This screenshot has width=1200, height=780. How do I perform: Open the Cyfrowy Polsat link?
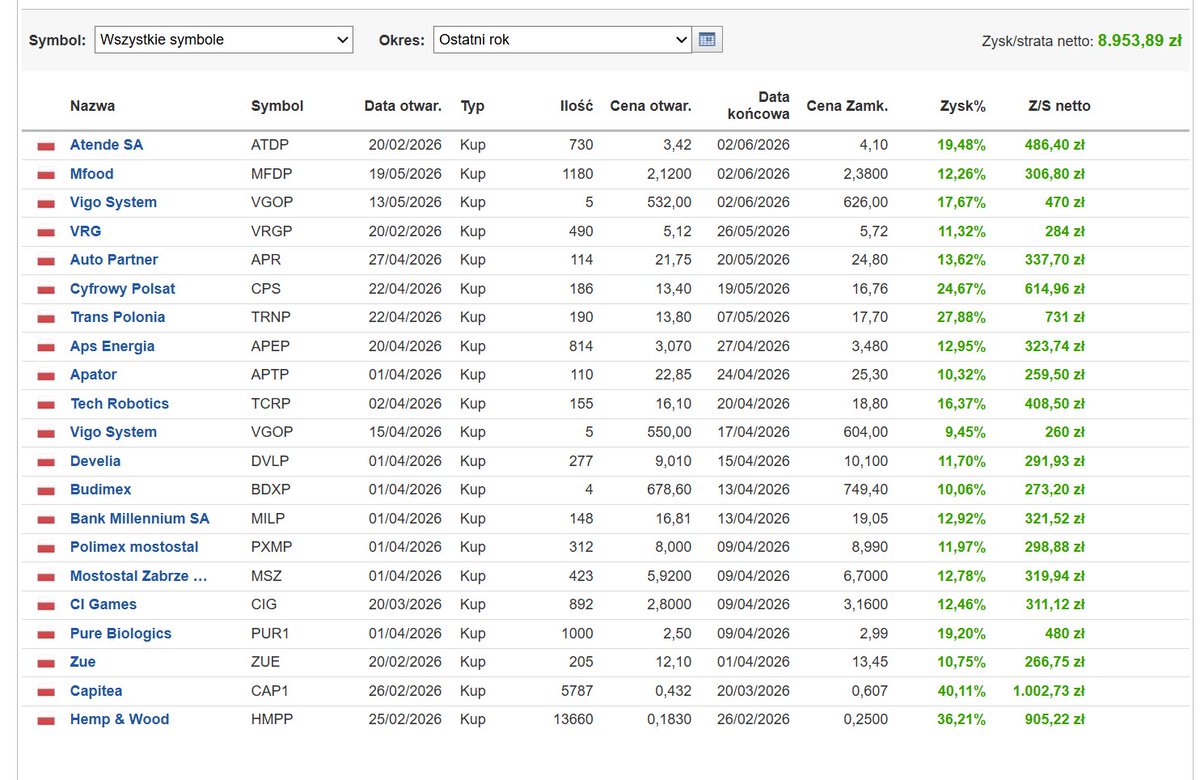122,289
